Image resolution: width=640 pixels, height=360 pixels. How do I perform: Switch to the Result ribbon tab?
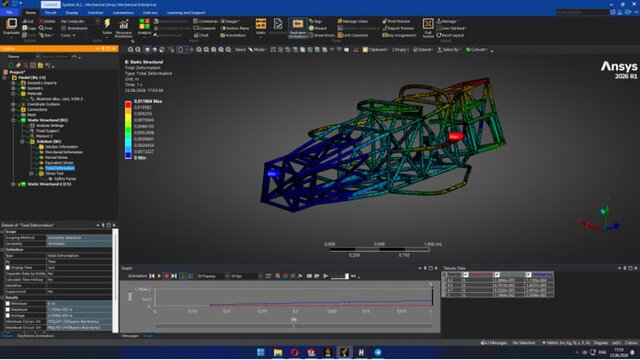coord(51,13)
